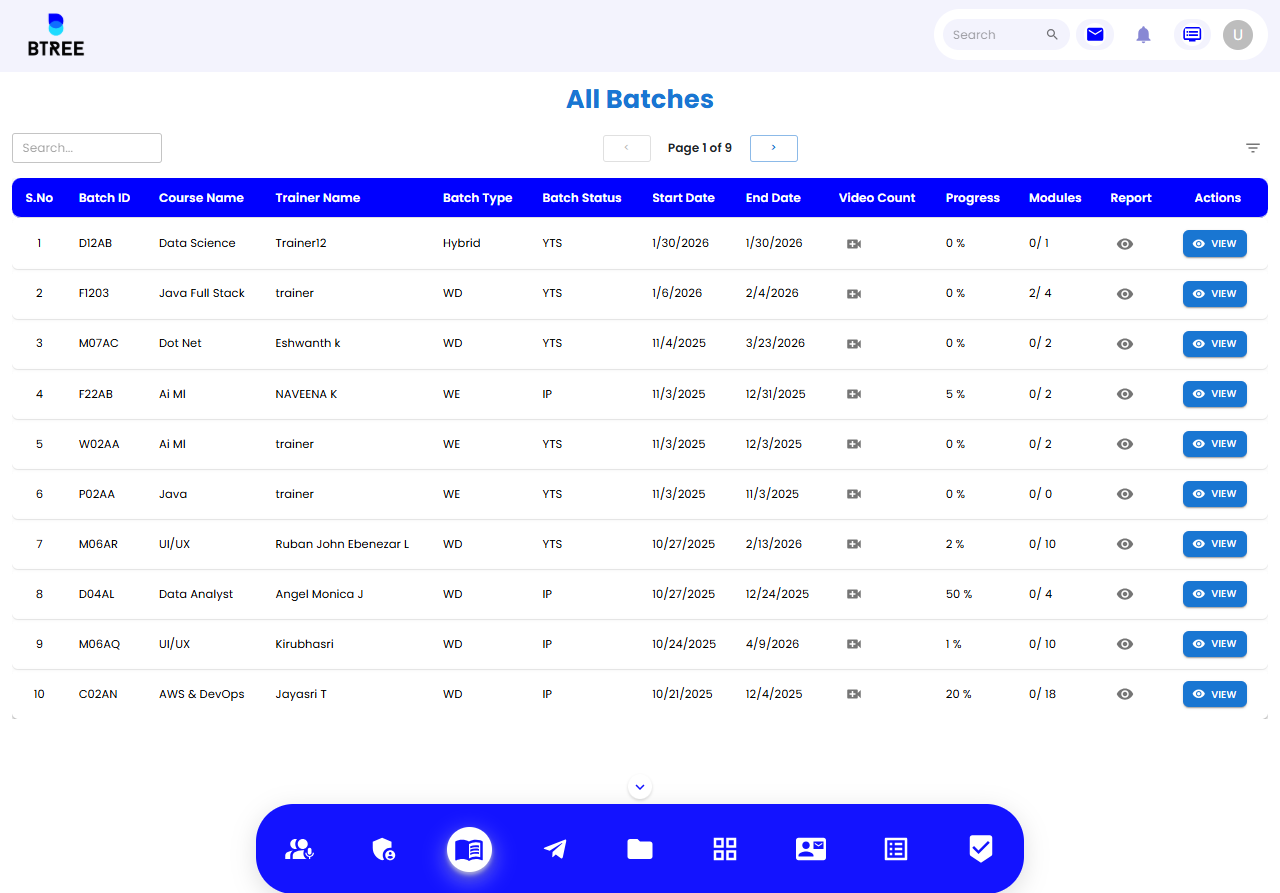The image size is (1280, 893).
Task: Click the Progress column header
Action: (973, 198)
